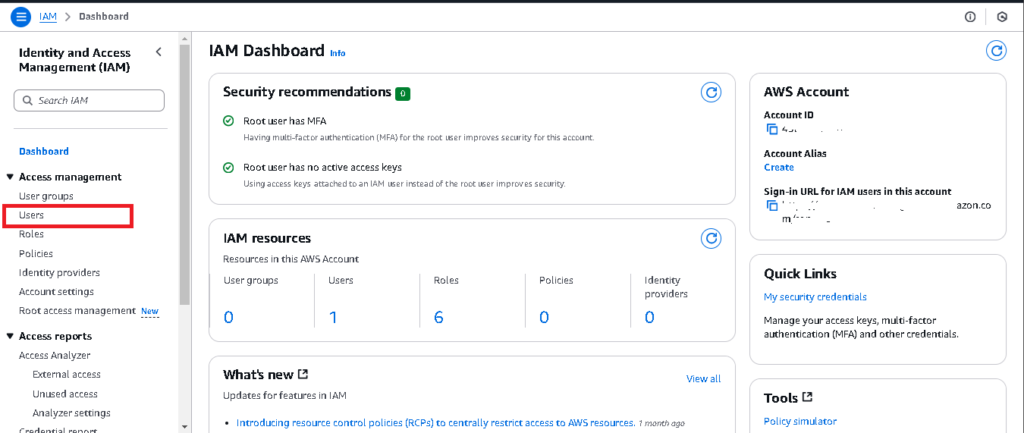Click the sidebar scrollbar down arrow
Screen dimensions: 1024x433
click(x=185, y=426)
